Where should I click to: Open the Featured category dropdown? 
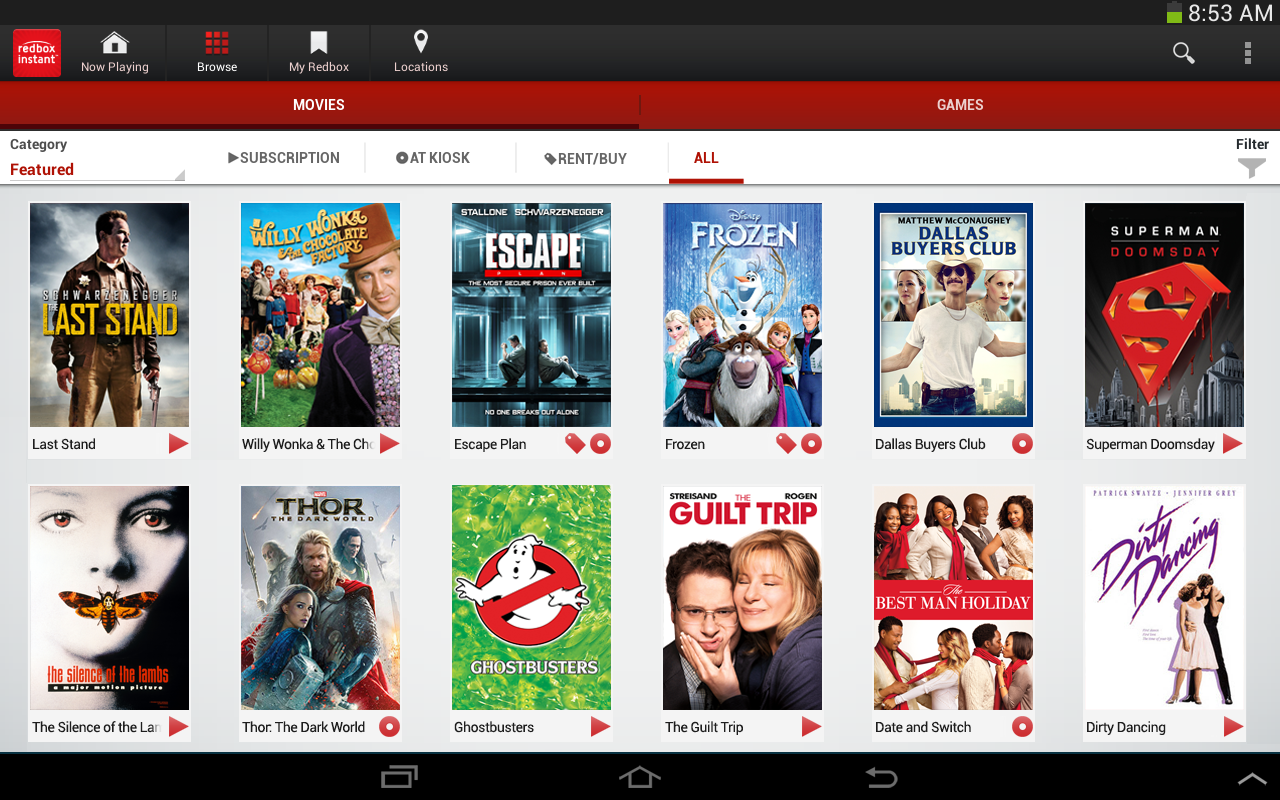click(95, 169)
